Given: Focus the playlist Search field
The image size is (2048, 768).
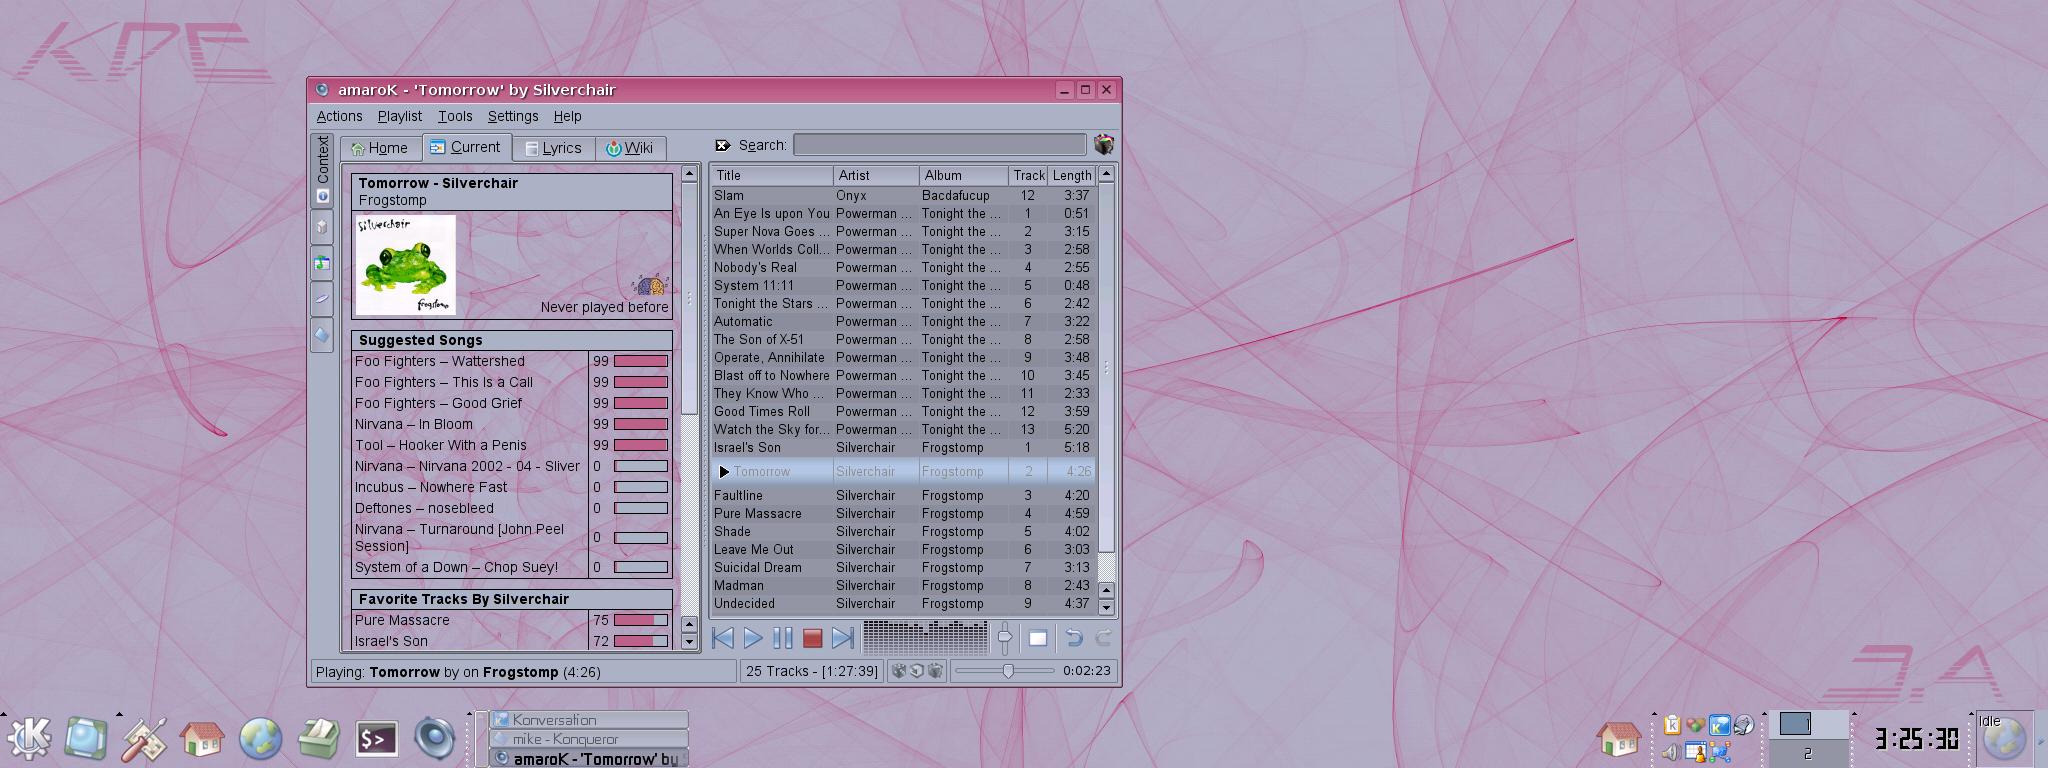Looking at the screenshot, I should tap(939, 145).
